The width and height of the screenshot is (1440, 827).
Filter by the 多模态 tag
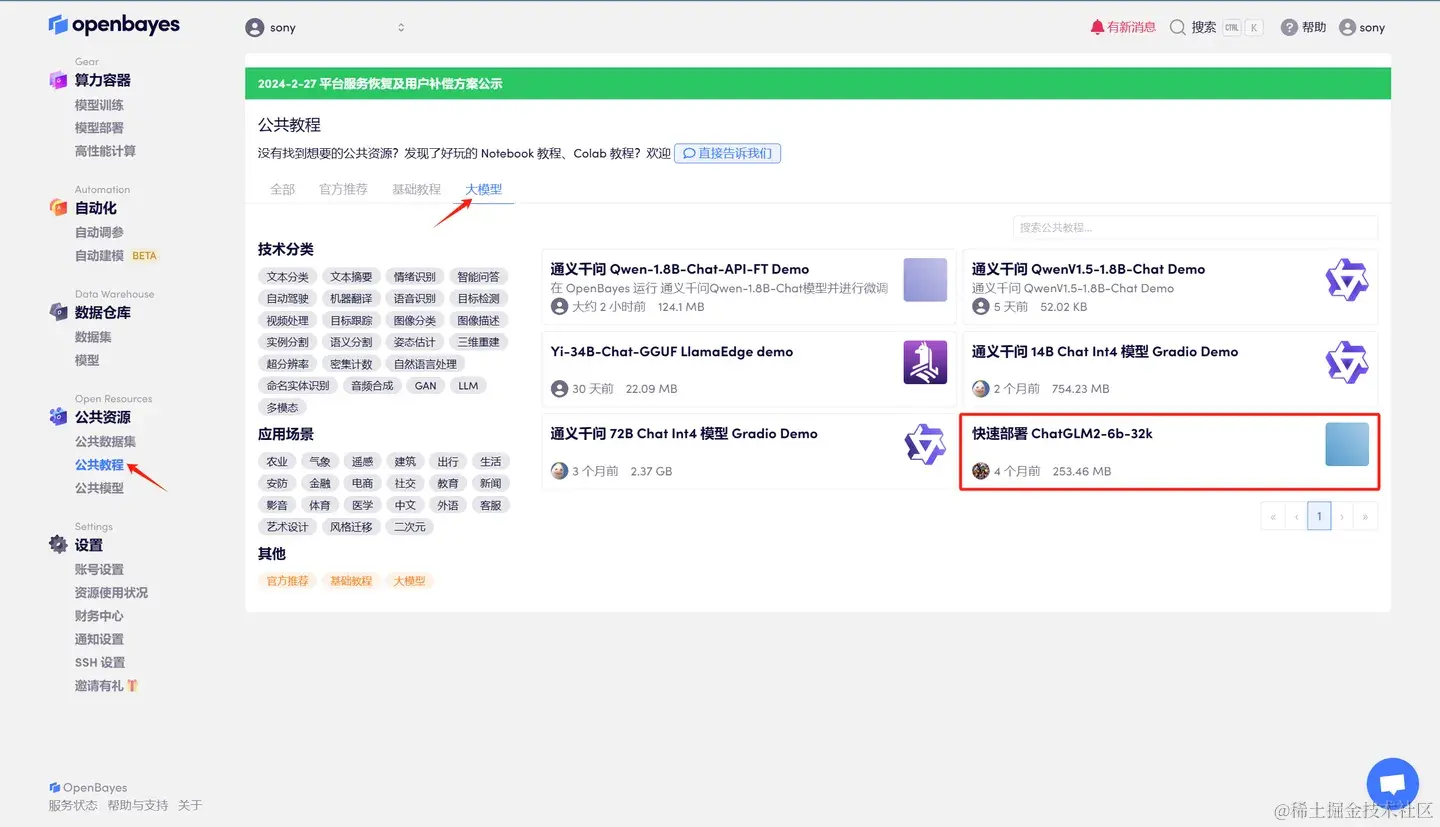(282, 408)
